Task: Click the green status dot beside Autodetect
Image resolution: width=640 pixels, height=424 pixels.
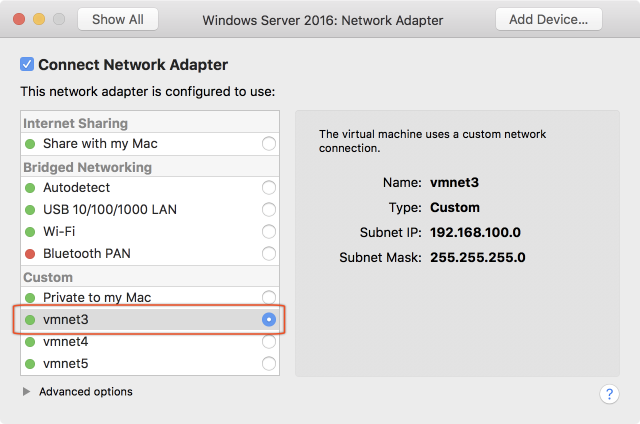Action: tap(30, 188)
